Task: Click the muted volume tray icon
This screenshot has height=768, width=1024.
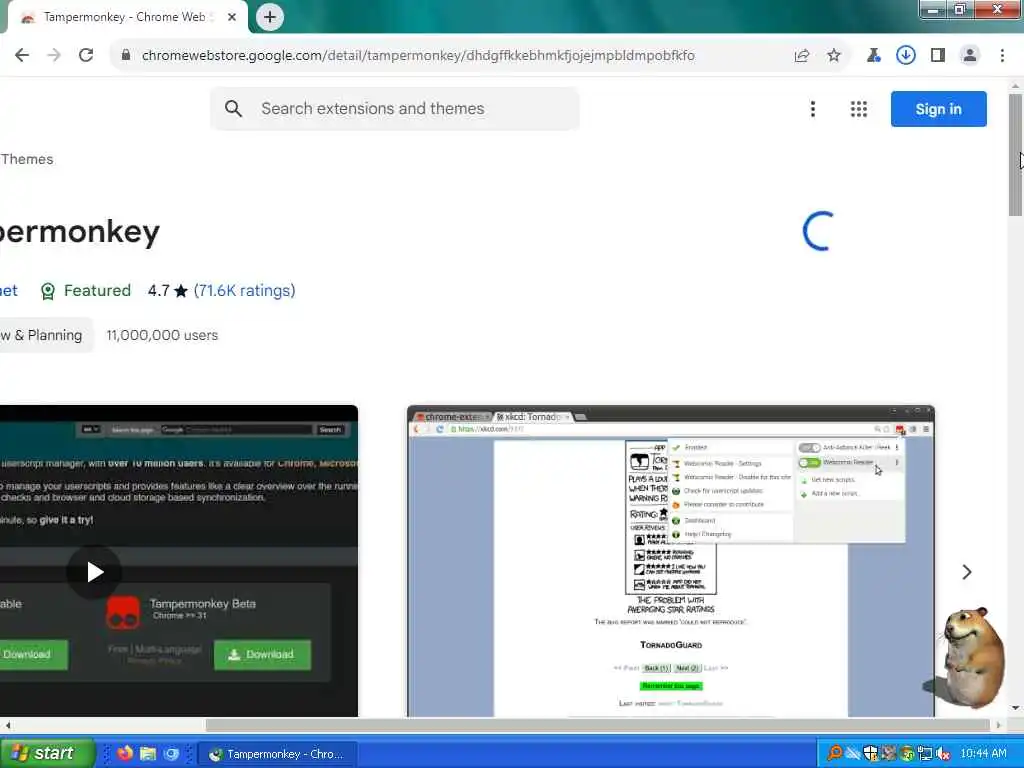Action: tap(943, 754)
